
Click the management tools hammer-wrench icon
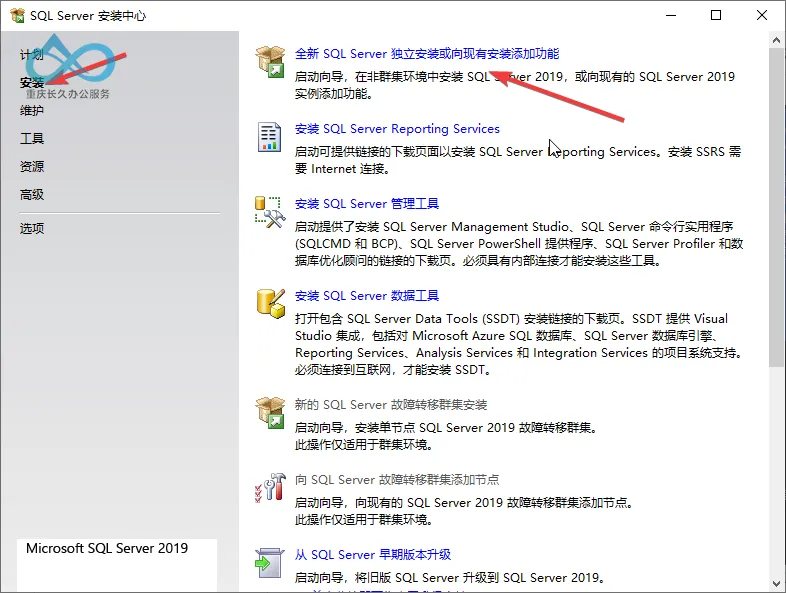[x=270, y=212]
